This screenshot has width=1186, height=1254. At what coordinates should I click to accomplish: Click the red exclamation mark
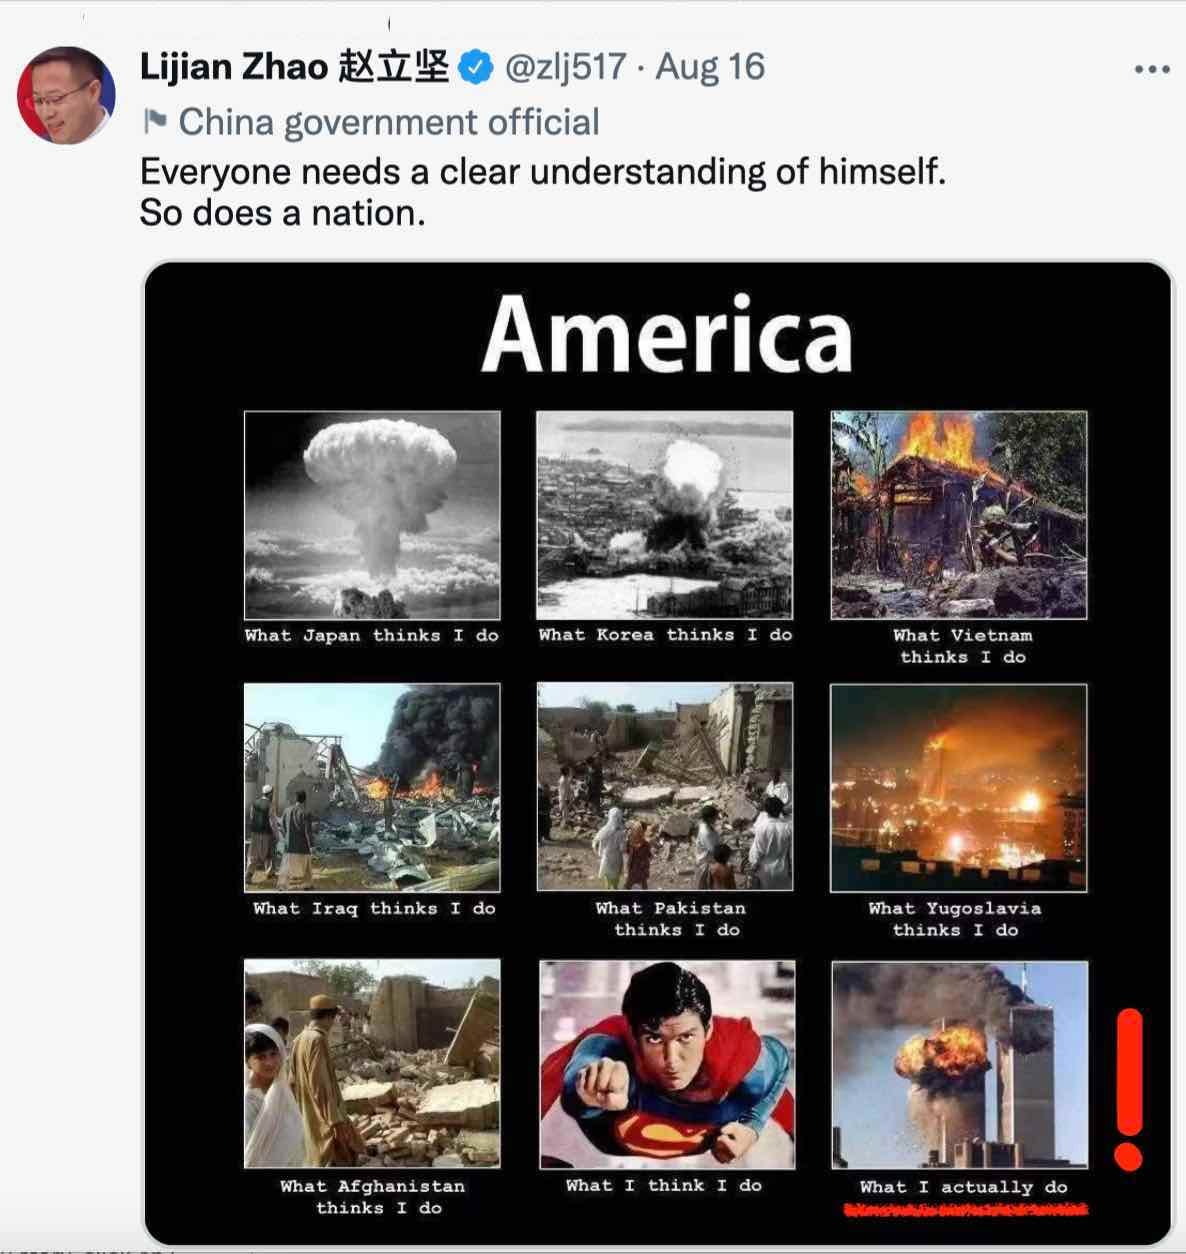point(1129,1089)
